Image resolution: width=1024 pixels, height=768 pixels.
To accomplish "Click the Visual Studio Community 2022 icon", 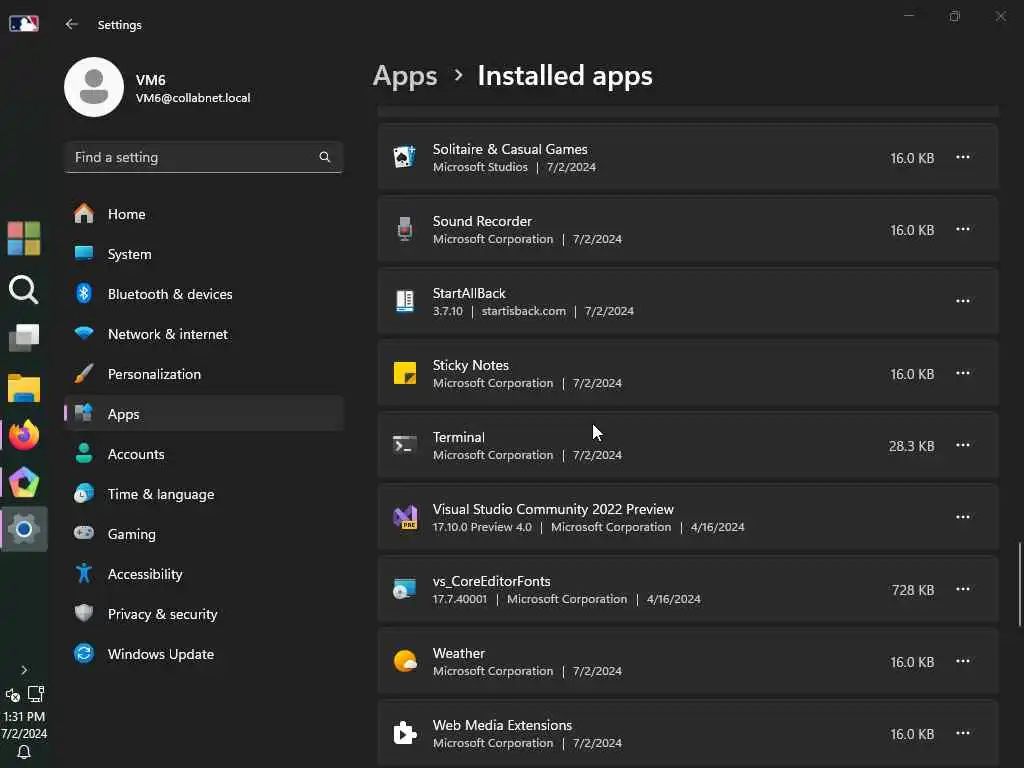I will click(x=404, y=517).
